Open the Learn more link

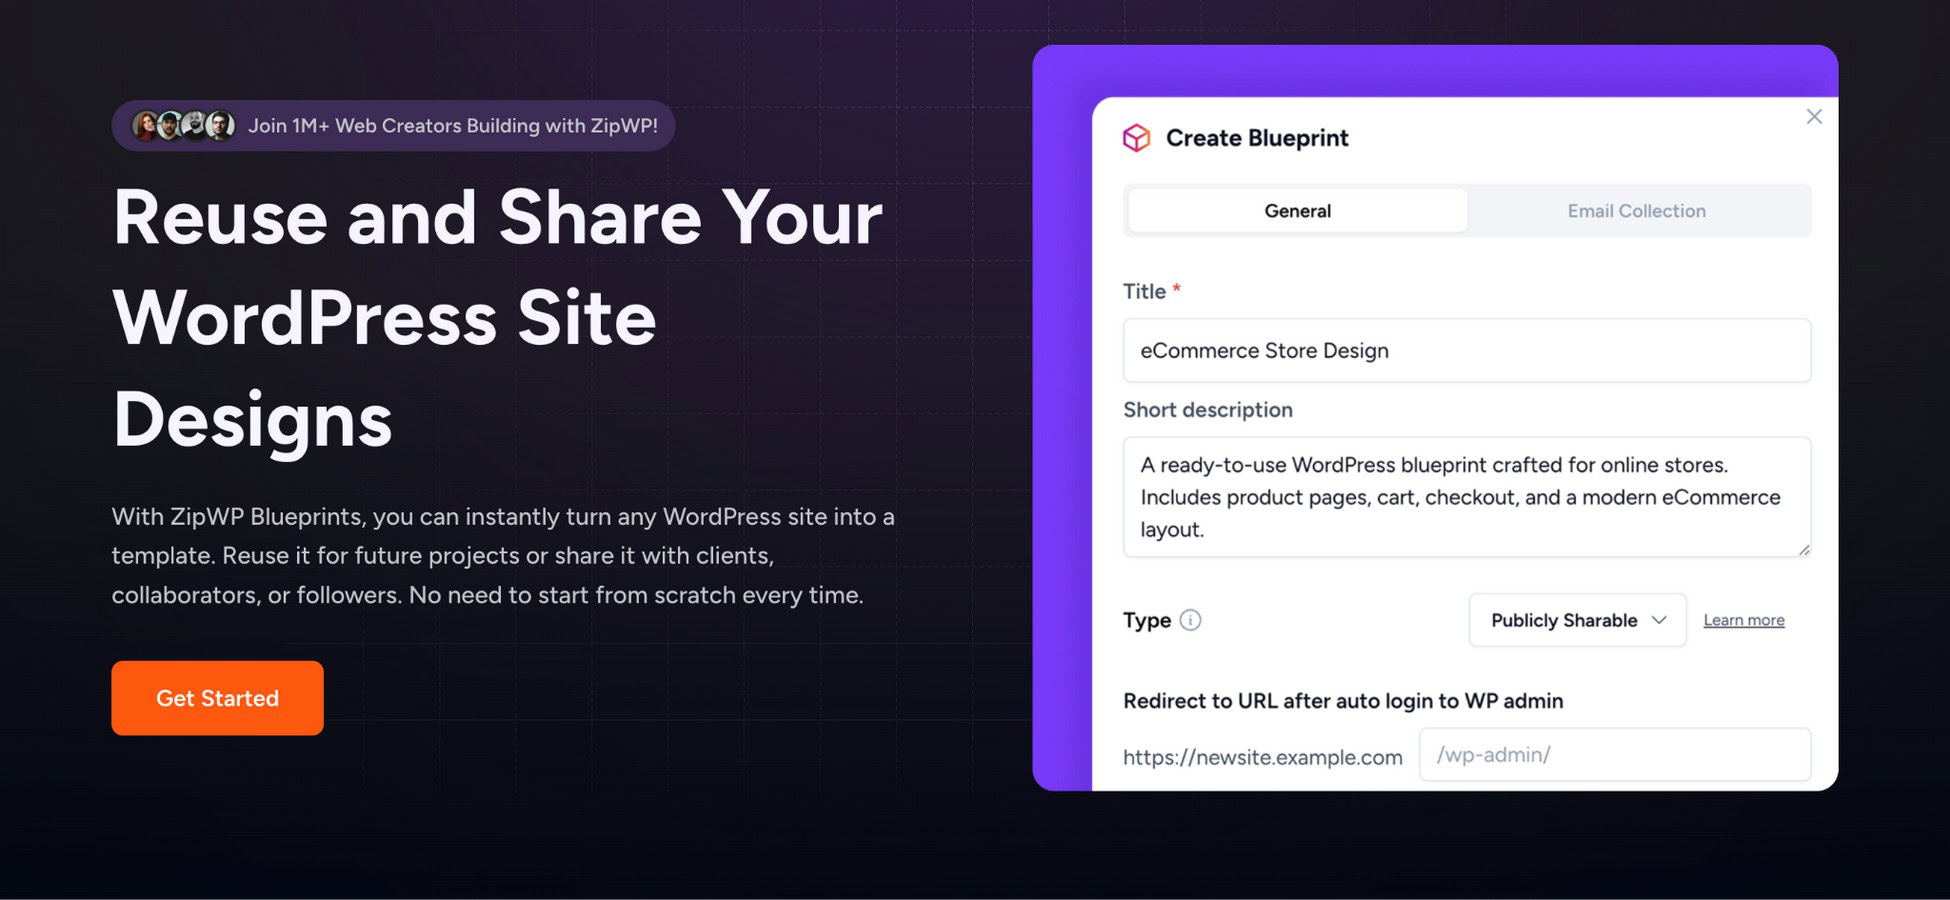tap(1744, 620)
